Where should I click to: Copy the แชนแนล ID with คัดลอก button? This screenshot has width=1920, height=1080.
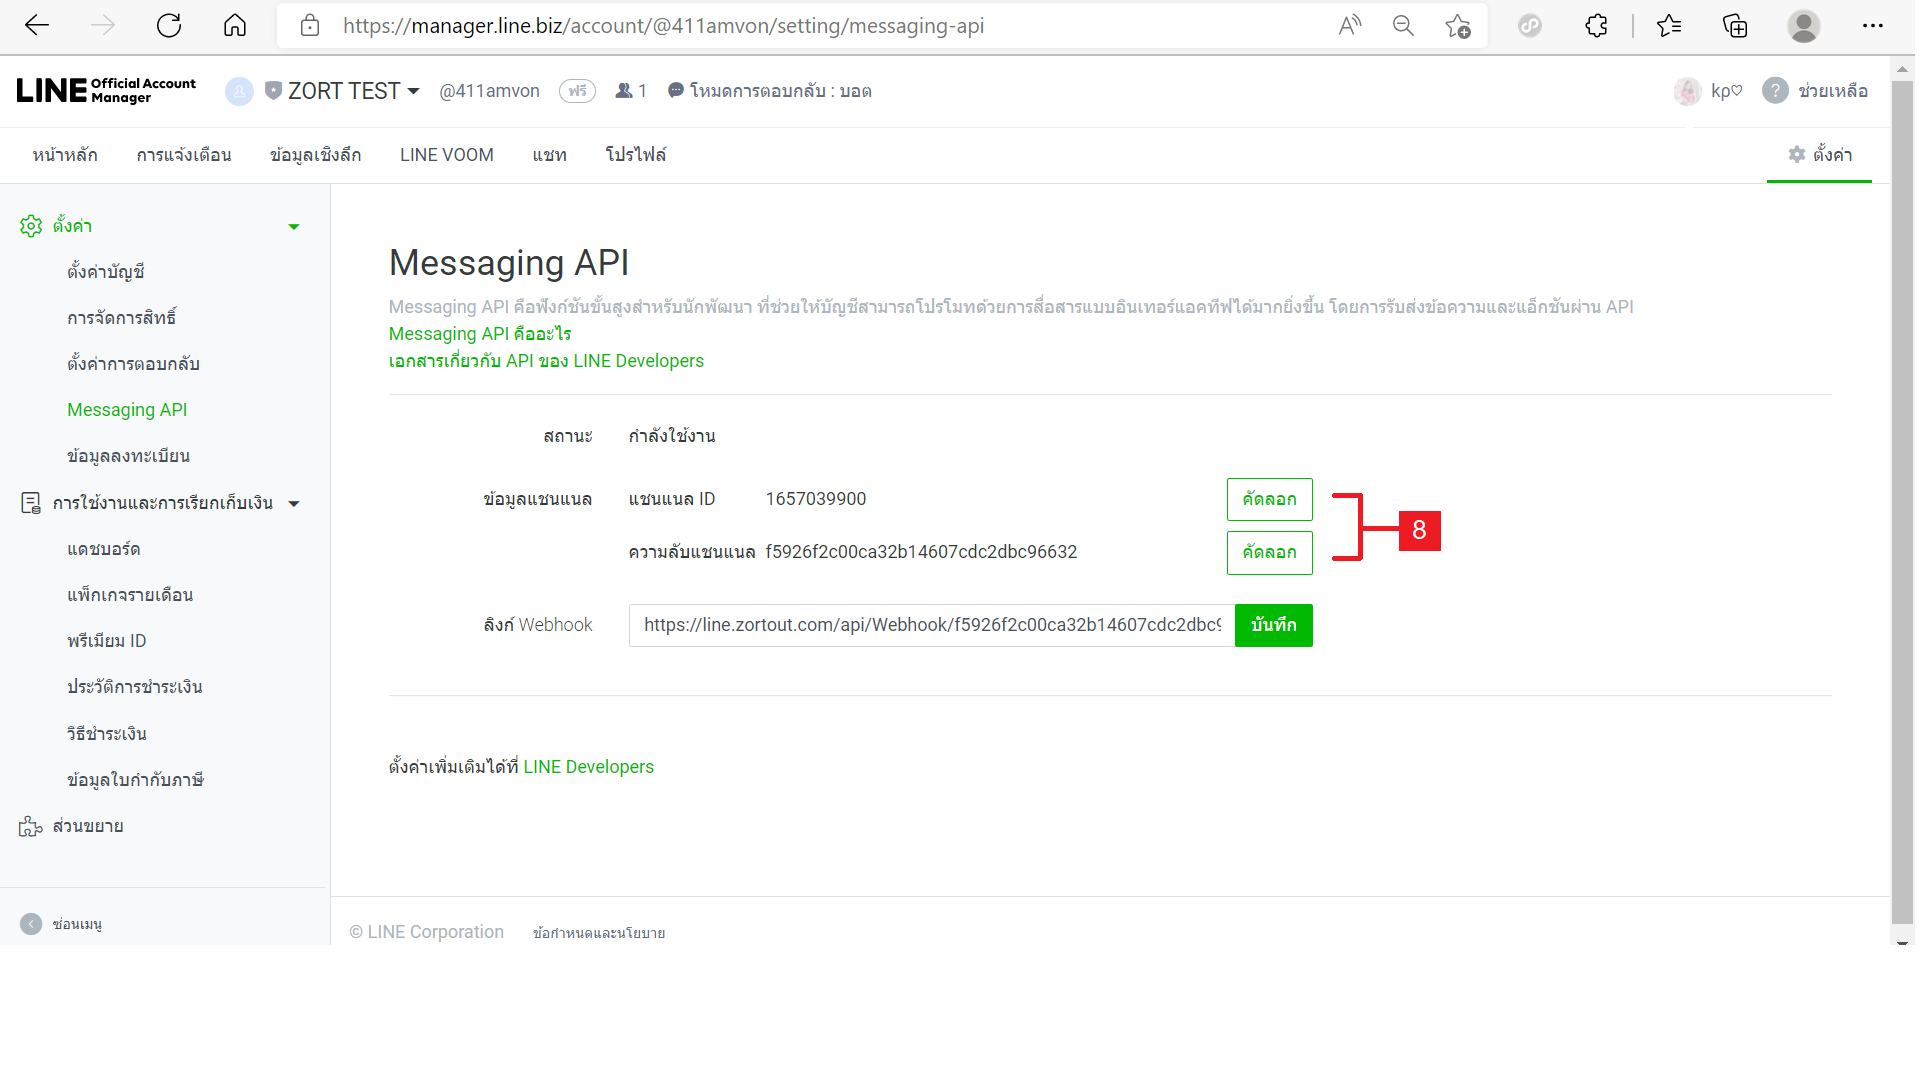pyautogui.click(x=1269, y=499)
